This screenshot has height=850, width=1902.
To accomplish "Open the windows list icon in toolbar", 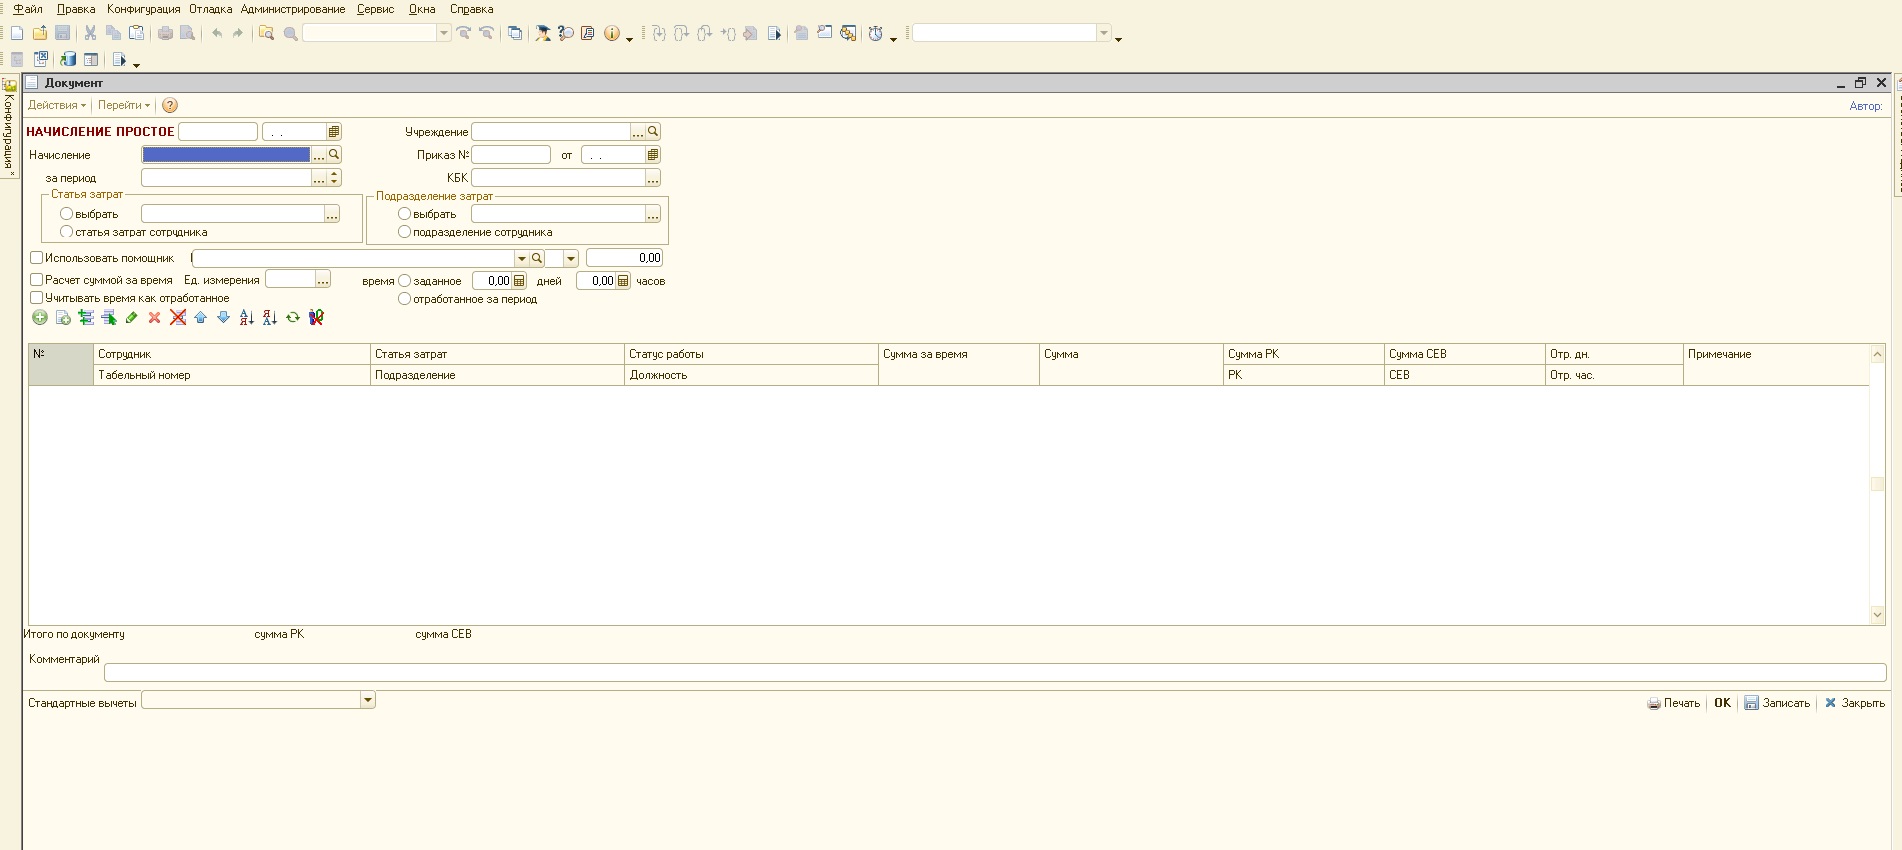I will click(x=515, y=33).
